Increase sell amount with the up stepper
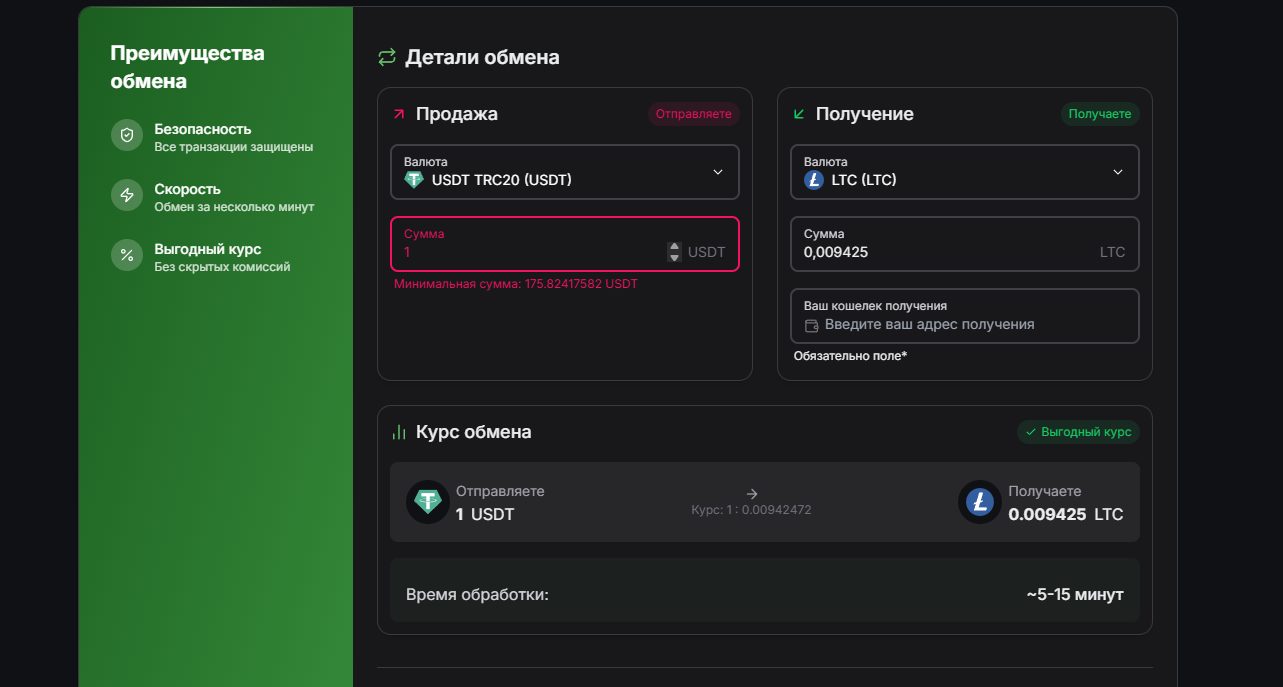Screen dimensions: 1283x687 tap(674, 247)
